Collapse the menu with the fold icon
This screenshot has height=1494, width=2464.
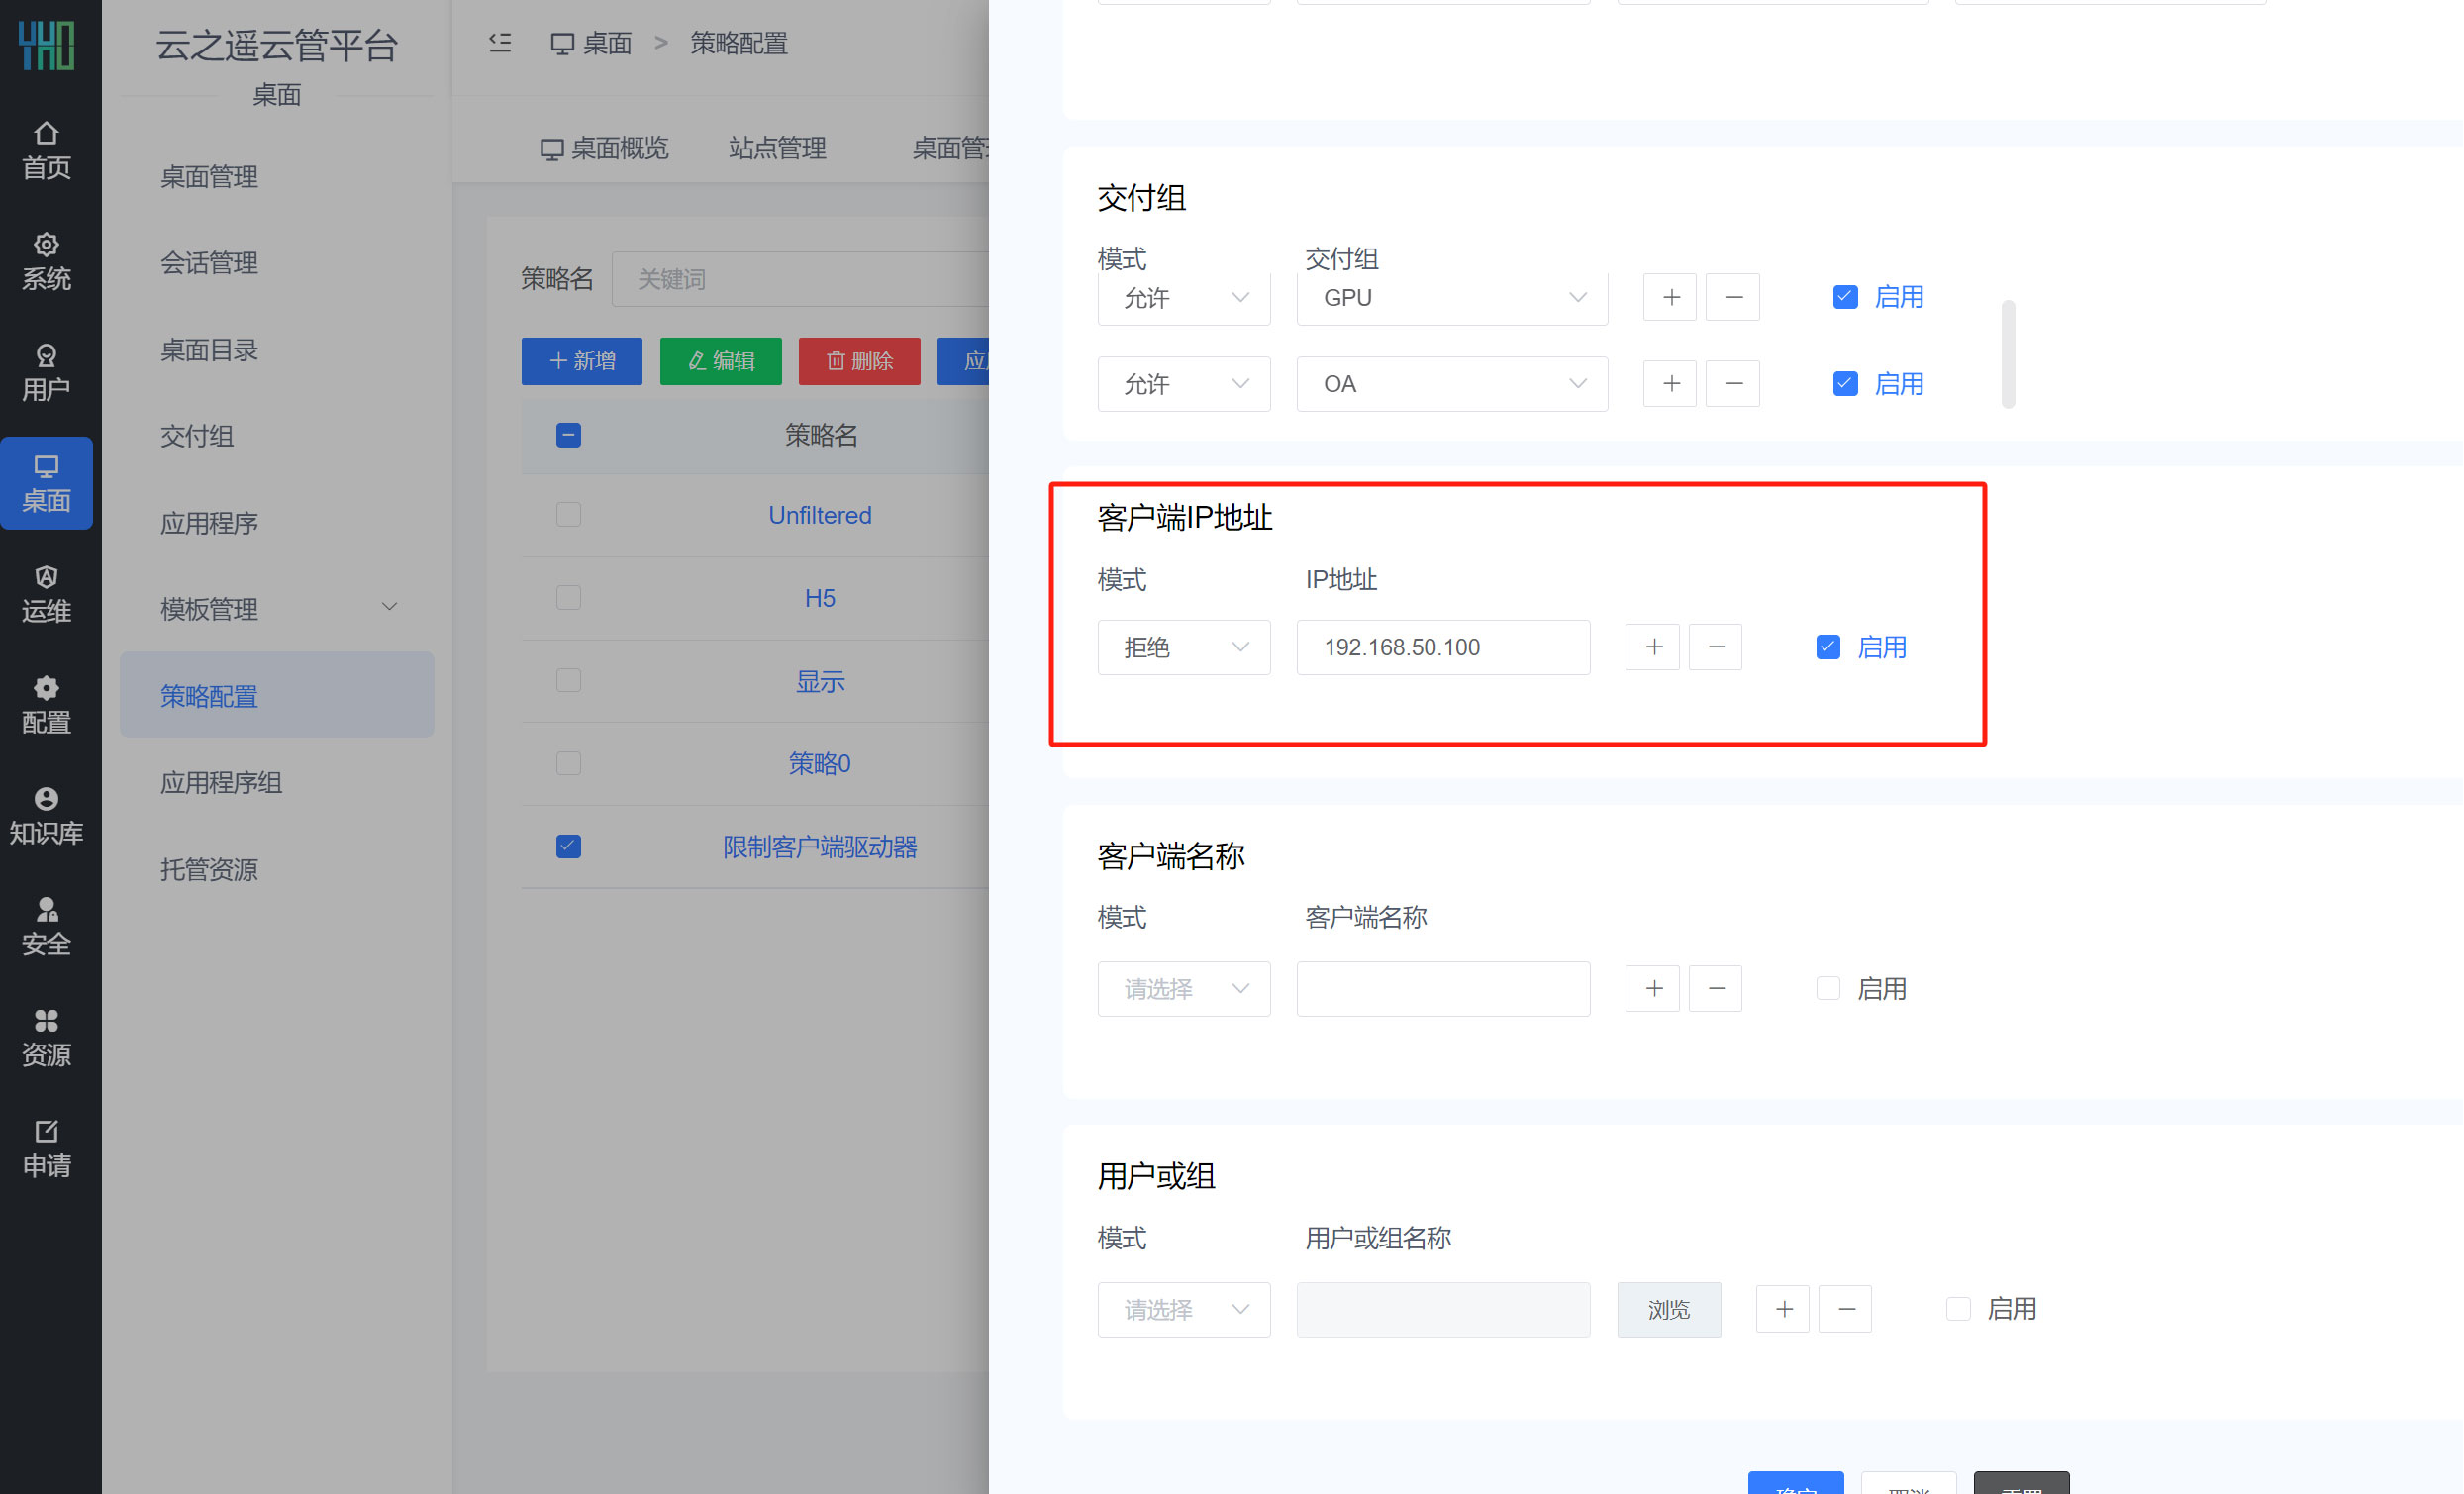click(x=500, y=42)
